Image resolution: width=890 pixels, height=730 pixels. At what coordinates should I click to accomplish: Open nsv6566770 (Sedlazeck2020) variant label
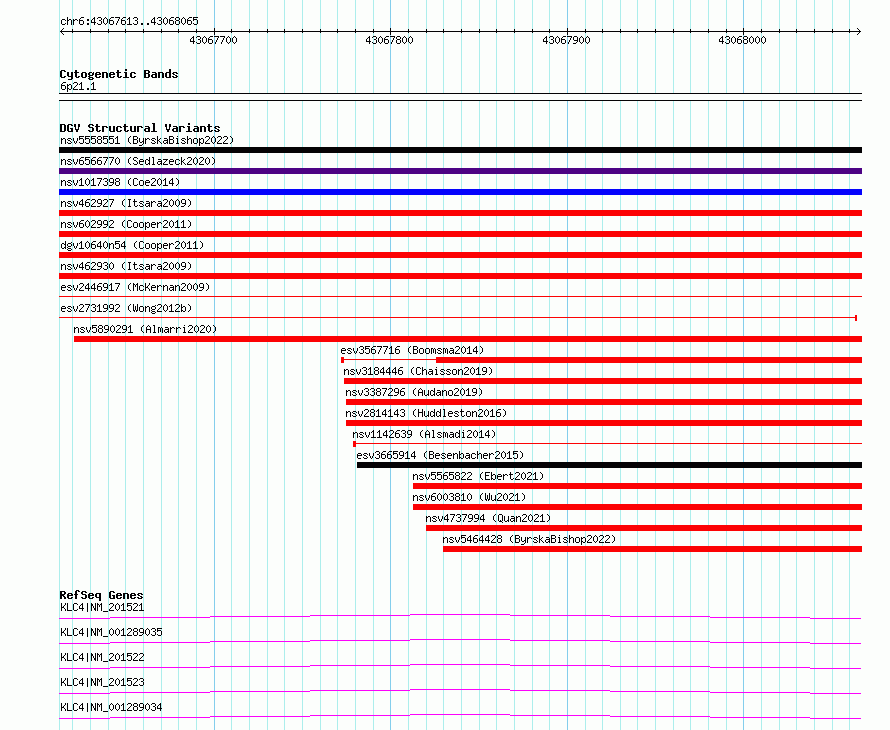138,161
